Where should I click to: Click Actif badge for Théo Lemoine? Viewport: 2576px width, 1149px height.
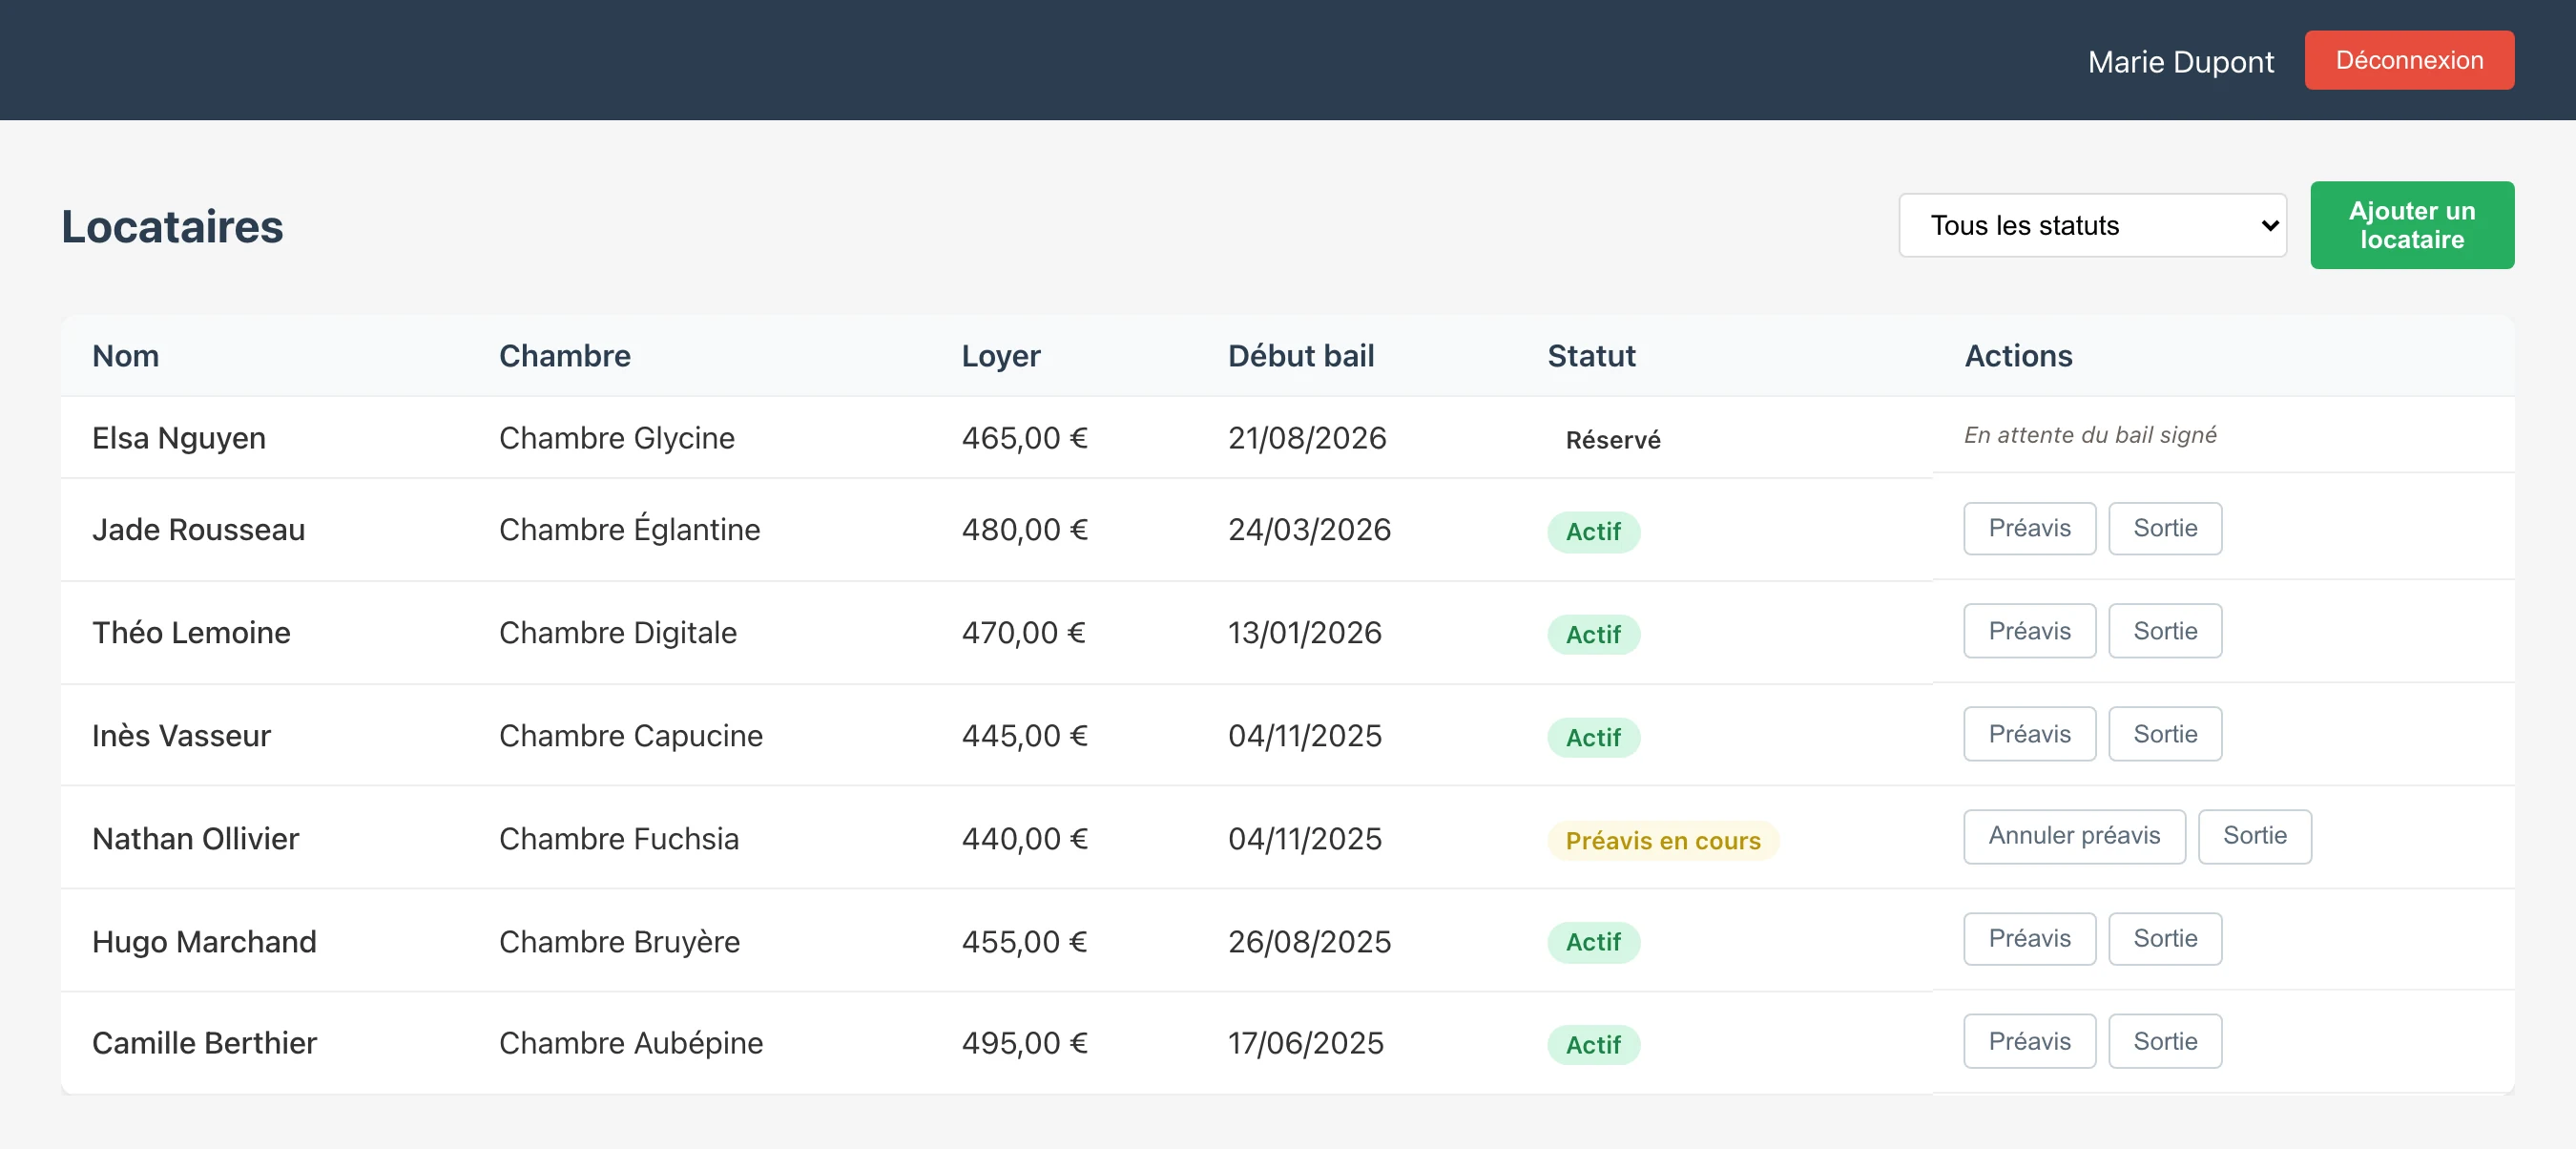click(1593, 635)
